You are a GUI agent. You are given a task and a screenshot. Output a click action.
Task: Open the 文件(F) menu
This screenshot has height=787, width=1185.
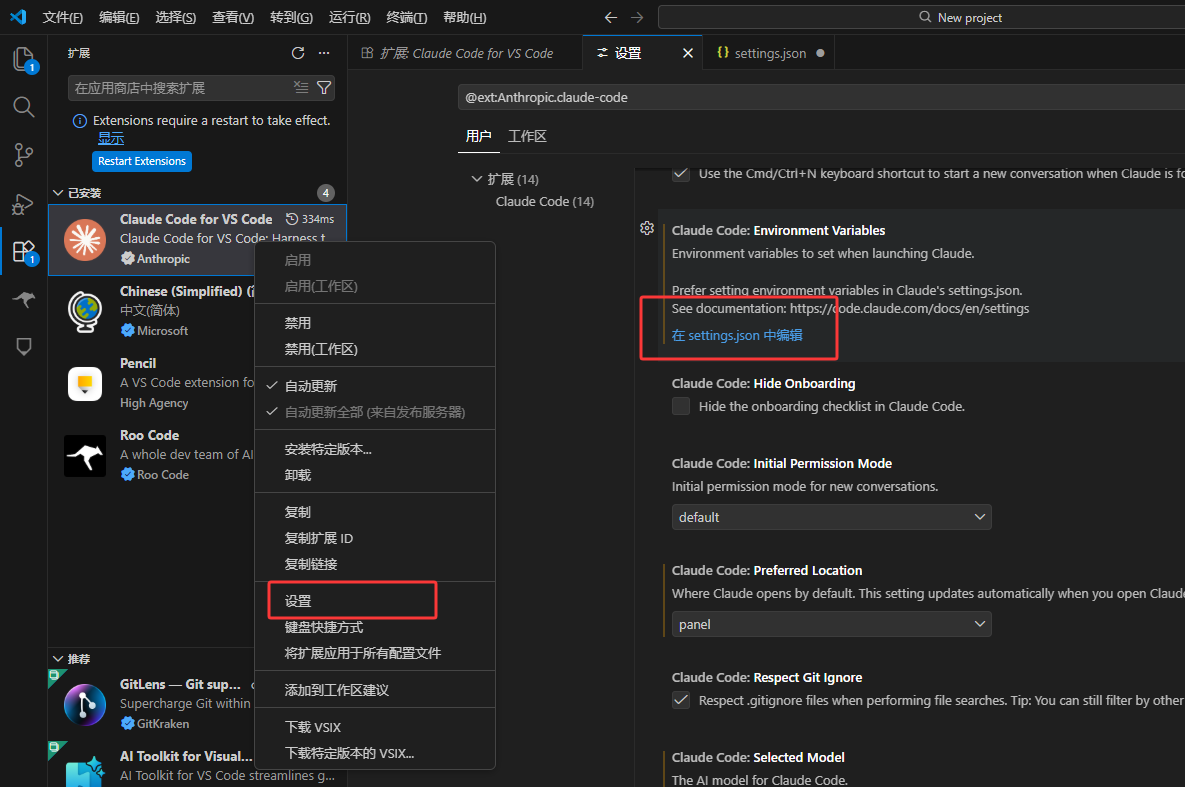pyautogui.click(x=63, y=17)
